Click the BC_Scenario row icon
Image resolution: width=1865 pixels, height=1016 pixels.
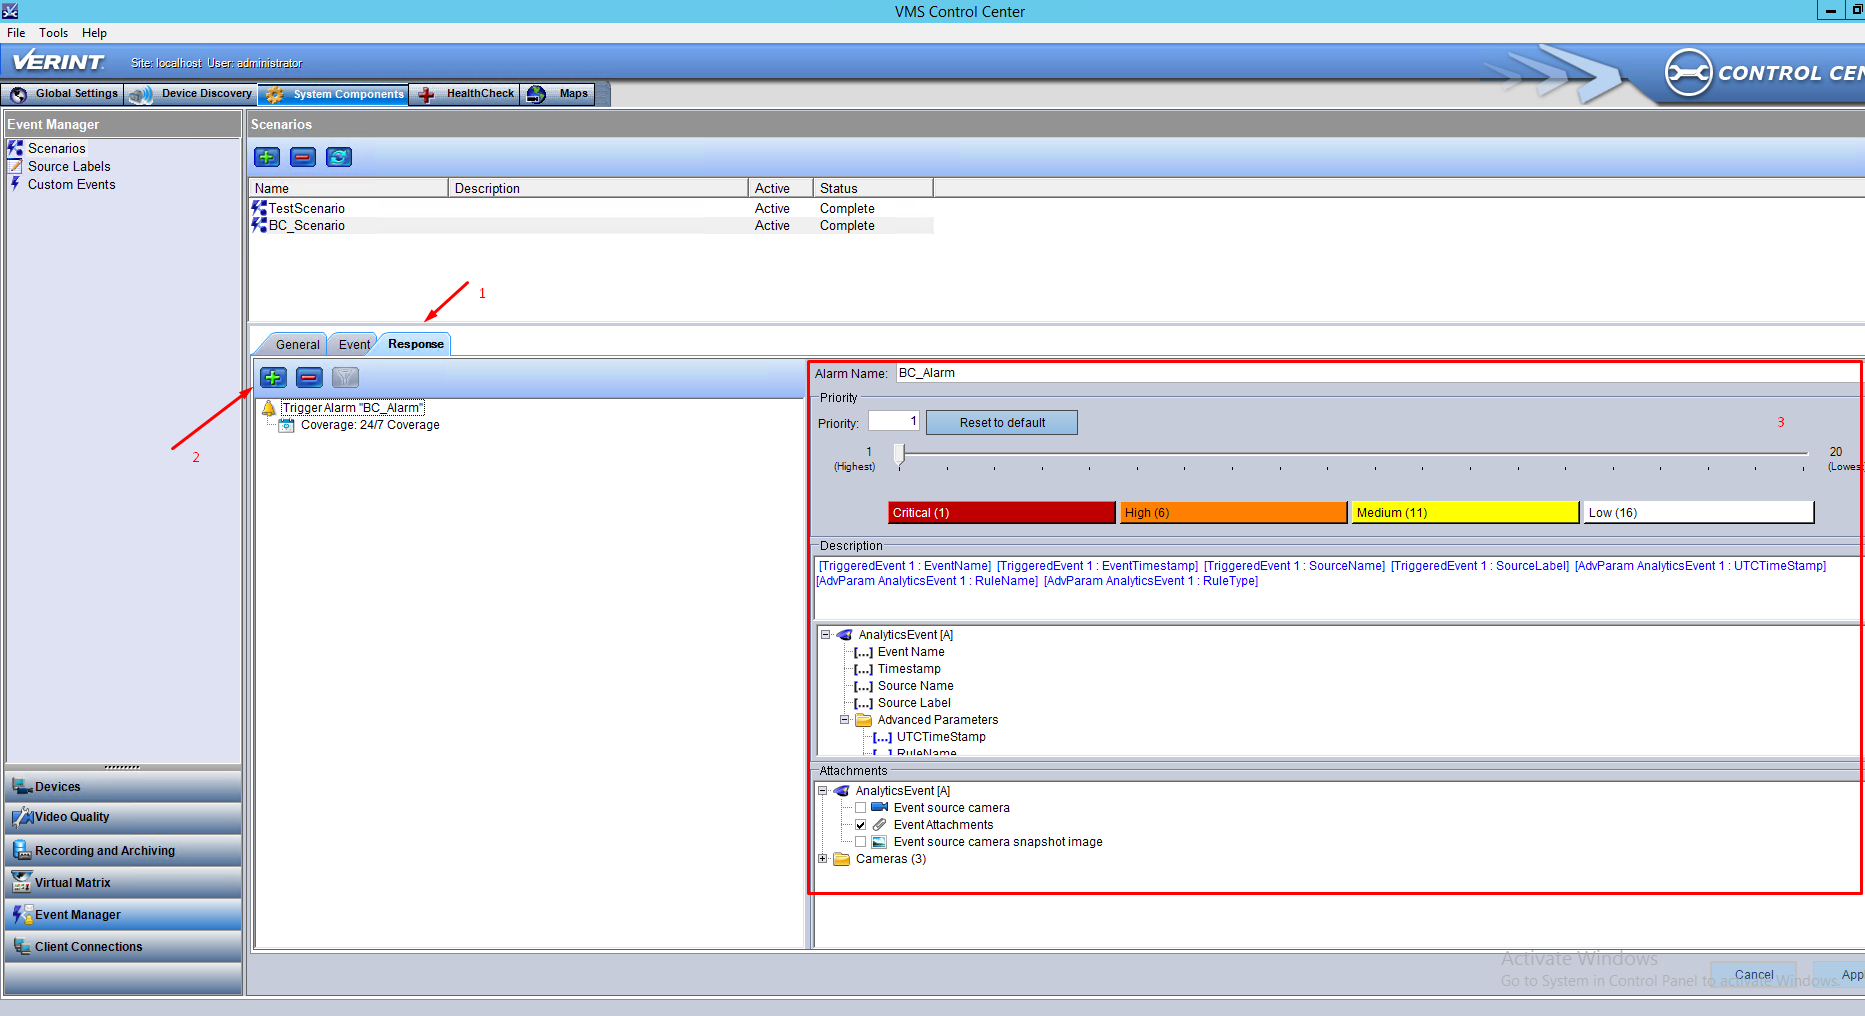(x=259, y=225)
